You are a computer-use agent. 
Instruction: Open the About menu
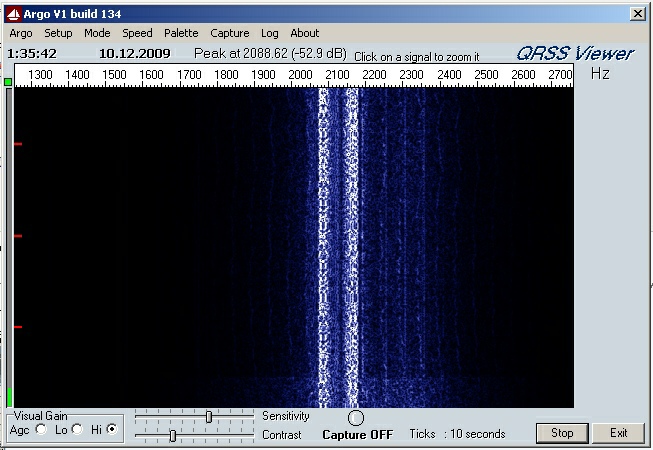point(305,33)
